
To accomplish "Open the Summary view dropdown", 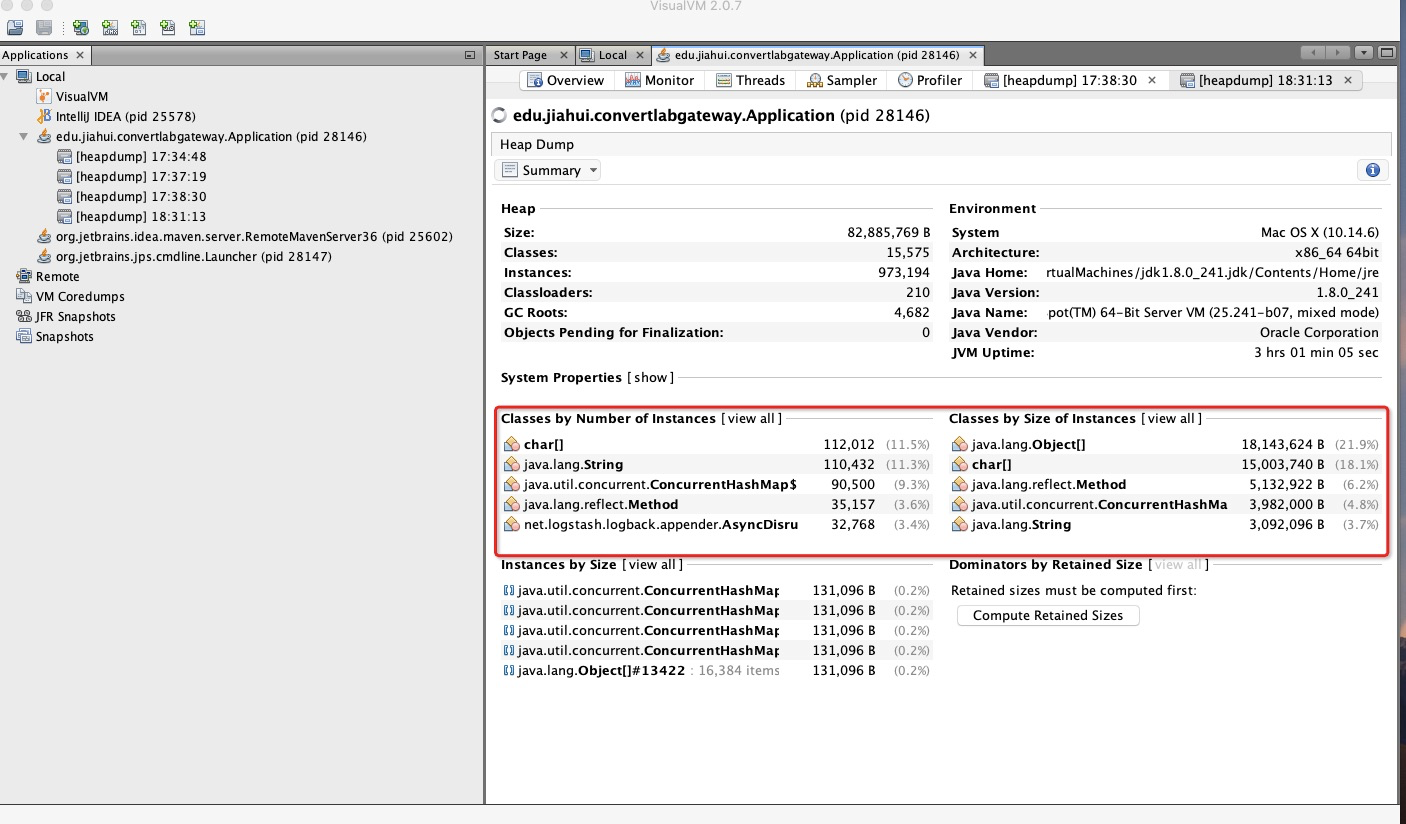I will [549, 170].
